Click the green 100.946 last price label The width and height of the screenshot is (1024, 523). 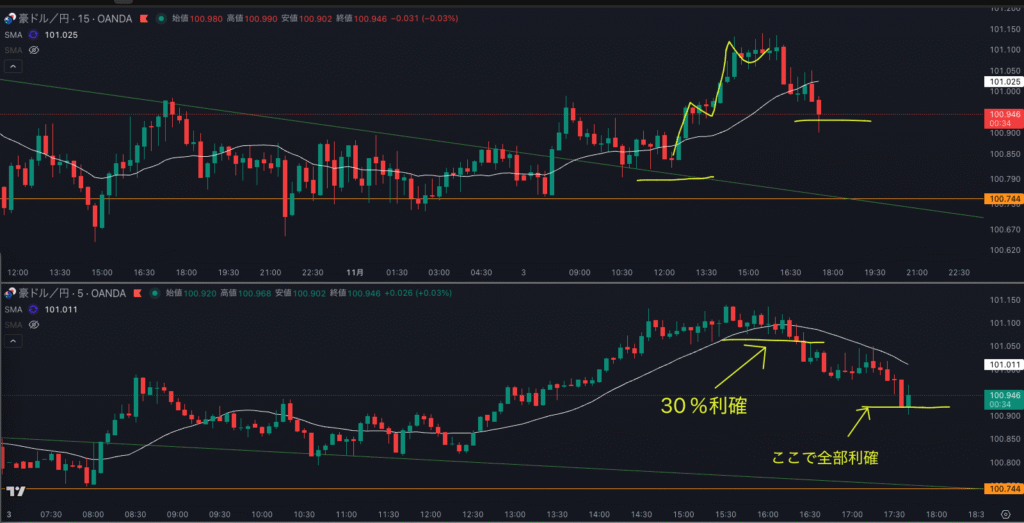1002,399
